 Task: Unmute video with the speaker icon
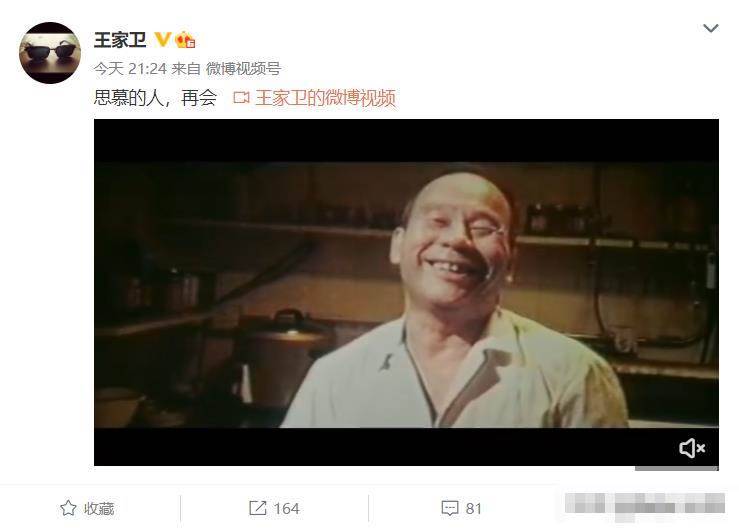pyautogui.click(x=692, y=448)
